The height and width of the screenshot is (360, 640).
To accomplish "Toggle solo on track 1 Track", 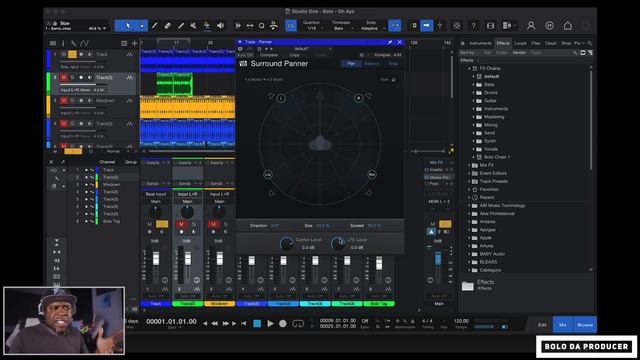I will (72, 54).
